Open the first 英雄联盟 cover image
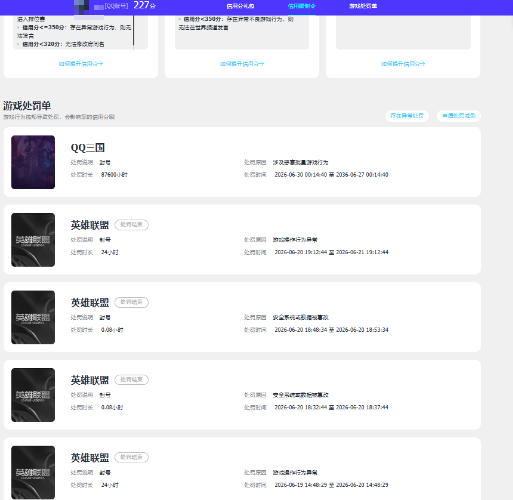 point(33,240)
